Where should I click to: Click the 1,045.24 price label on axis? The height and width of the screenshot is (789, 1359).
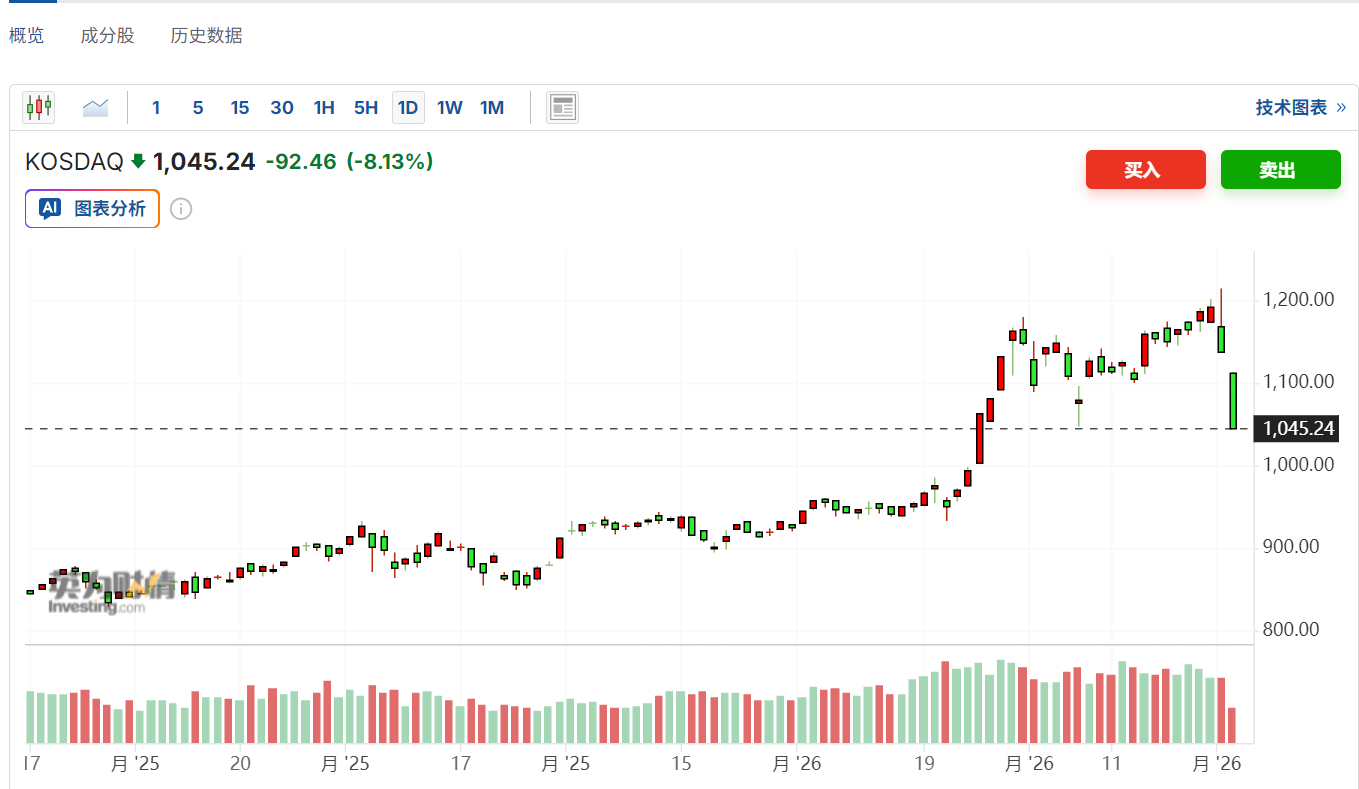[x=1298, y=429]
